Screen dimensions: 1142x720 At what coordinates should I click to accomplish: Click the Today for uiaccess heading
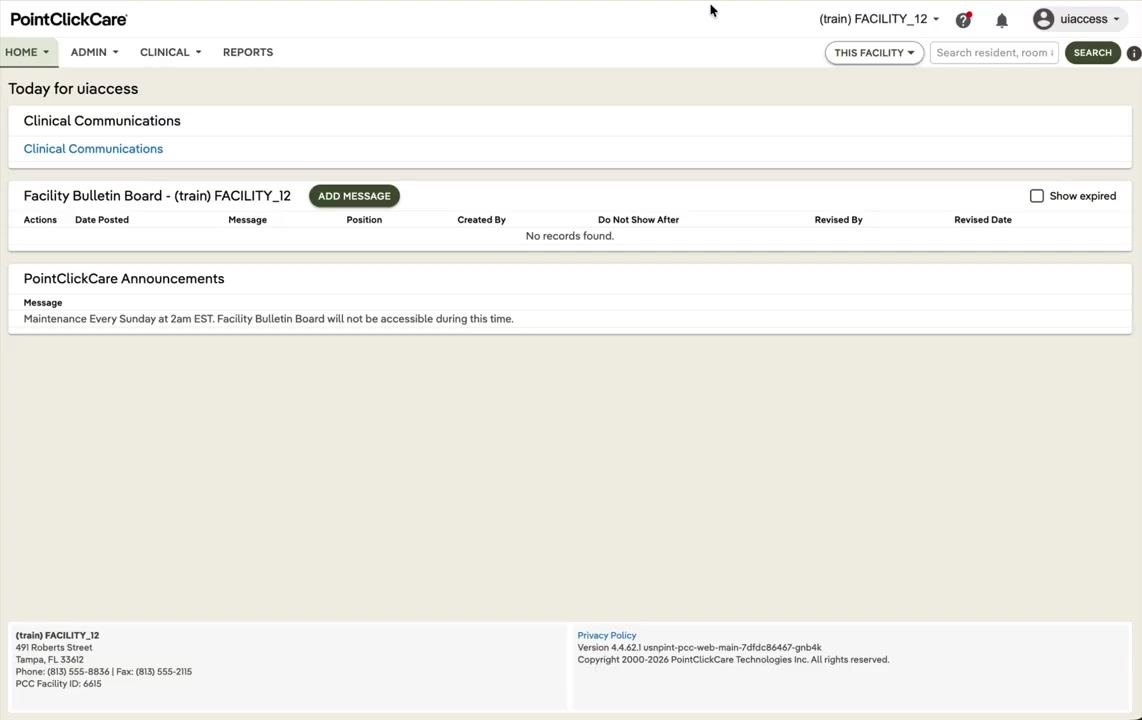tap(73, 89)
